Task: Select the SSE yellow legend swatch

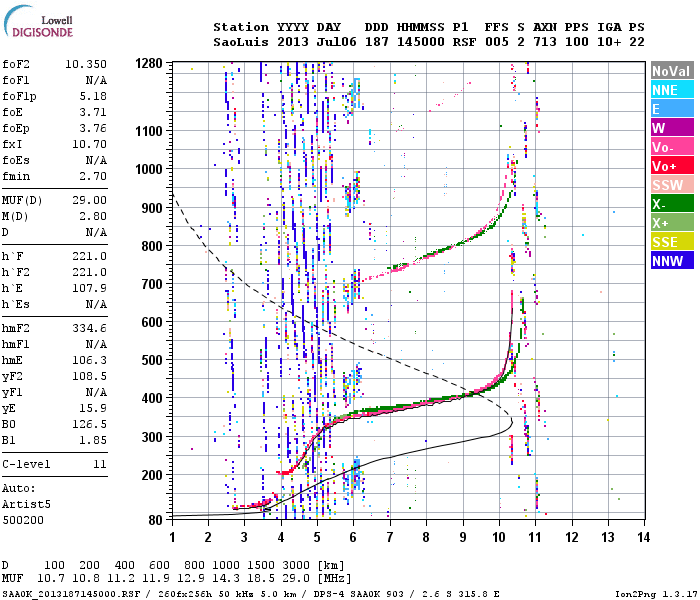Action: [672, 242]
